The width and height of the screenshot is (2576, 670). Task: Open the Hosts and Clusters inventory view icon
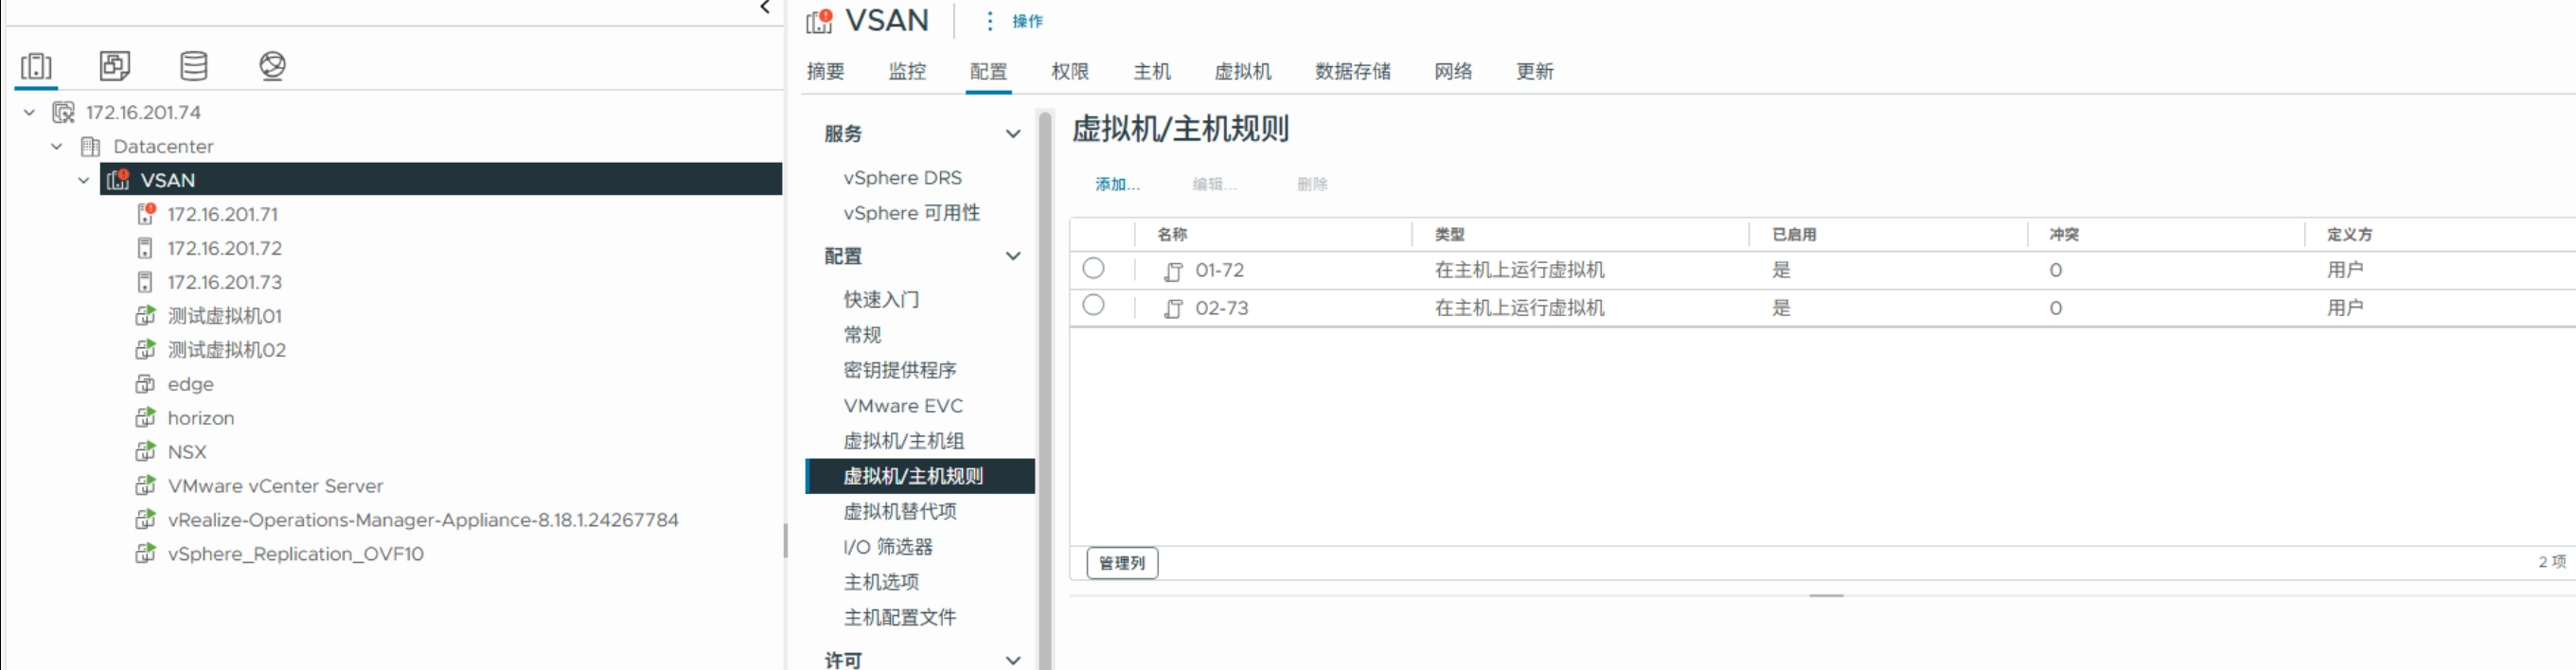[x=36, y=66]
